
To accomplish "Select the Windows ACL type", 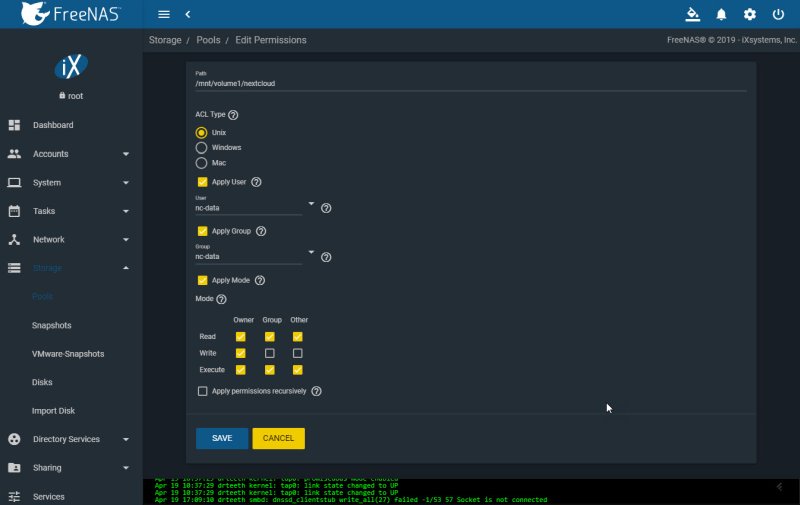I will [x=202, y=148].
